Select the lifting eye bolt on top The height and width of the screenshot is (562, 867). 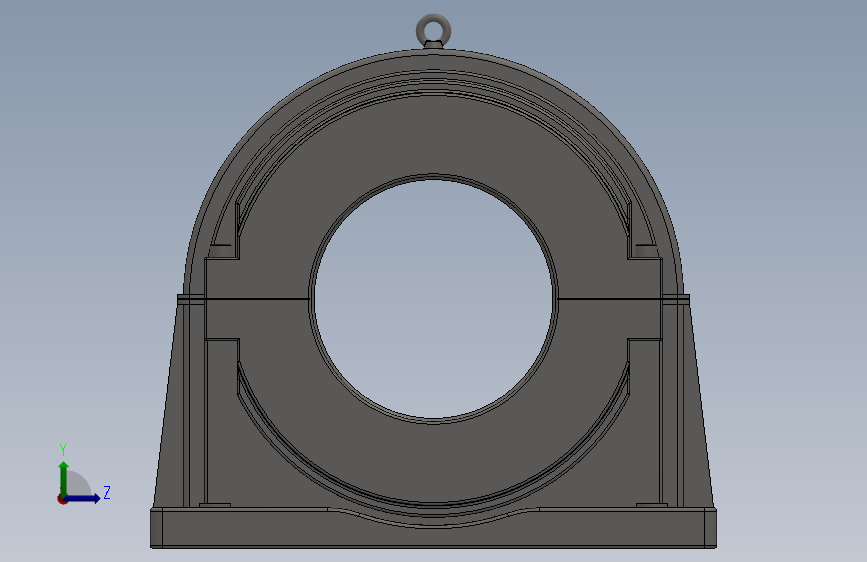point(434,31)
